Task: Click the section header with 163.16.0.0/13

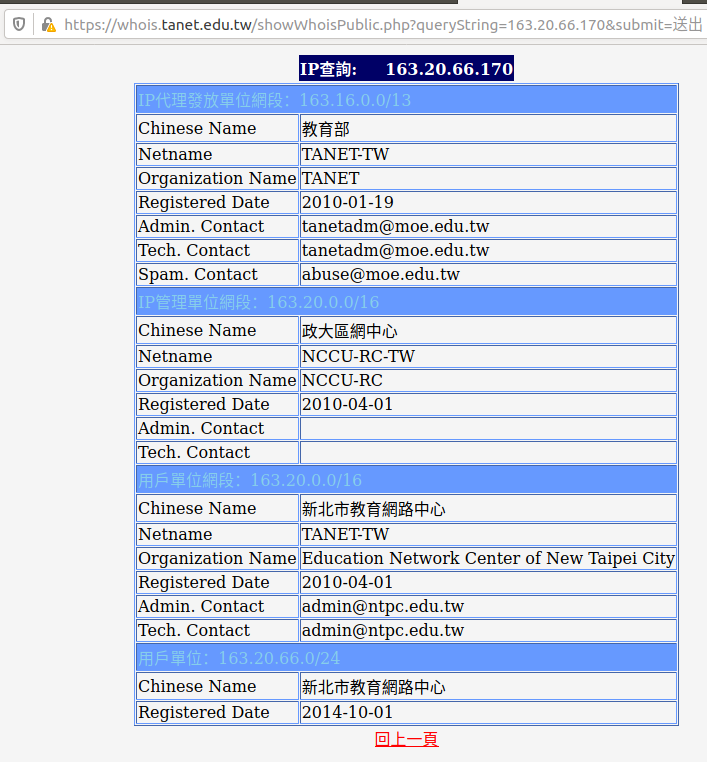Action: (x=407, y=100)
